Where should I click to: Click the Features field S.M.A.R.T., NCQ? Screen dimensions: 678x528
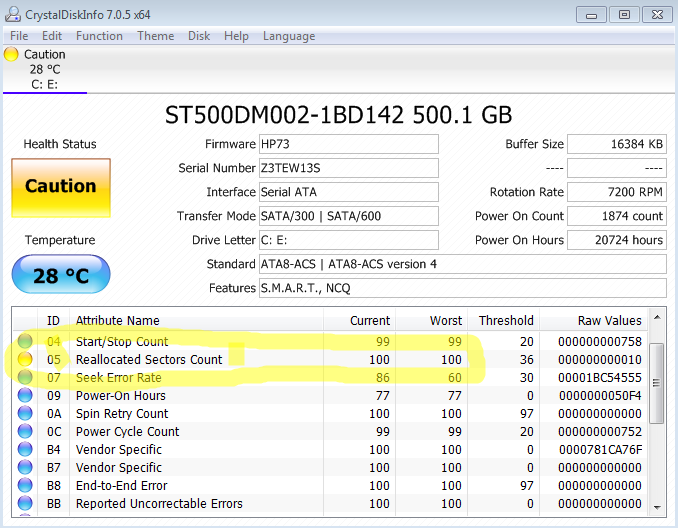click(x=463, y=288)
